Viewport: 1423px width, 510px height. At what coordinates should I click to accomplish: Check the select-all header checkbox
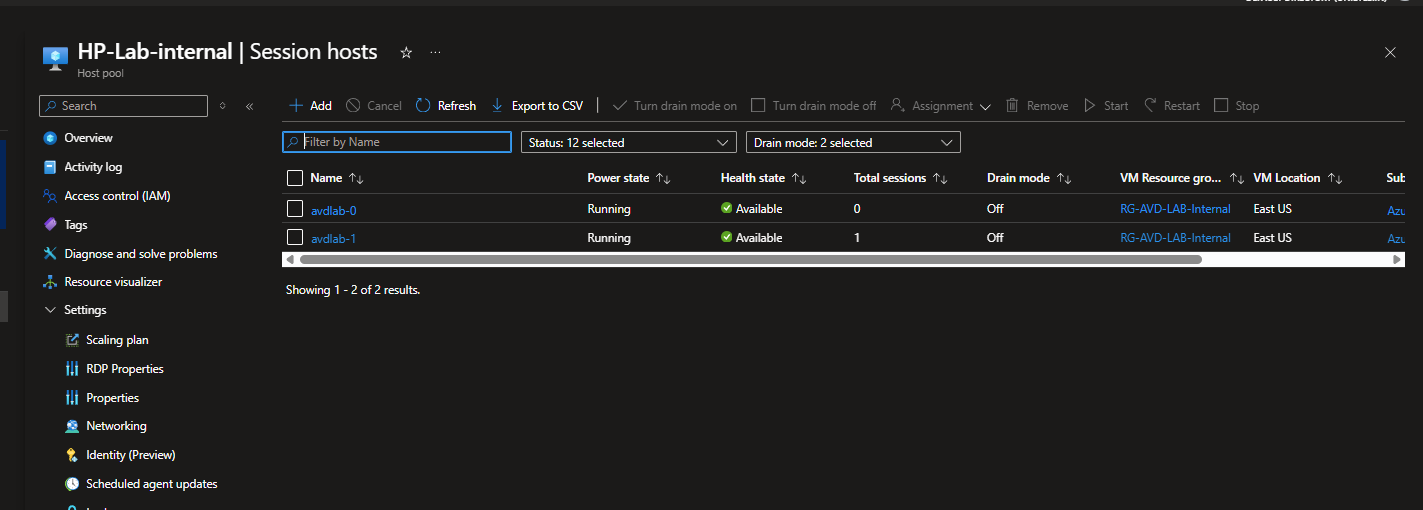coord(295,178)
